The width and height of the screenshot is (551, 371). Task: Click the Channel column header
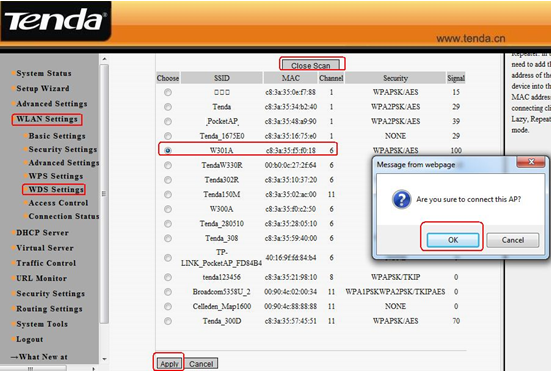(x=331, y=78)
